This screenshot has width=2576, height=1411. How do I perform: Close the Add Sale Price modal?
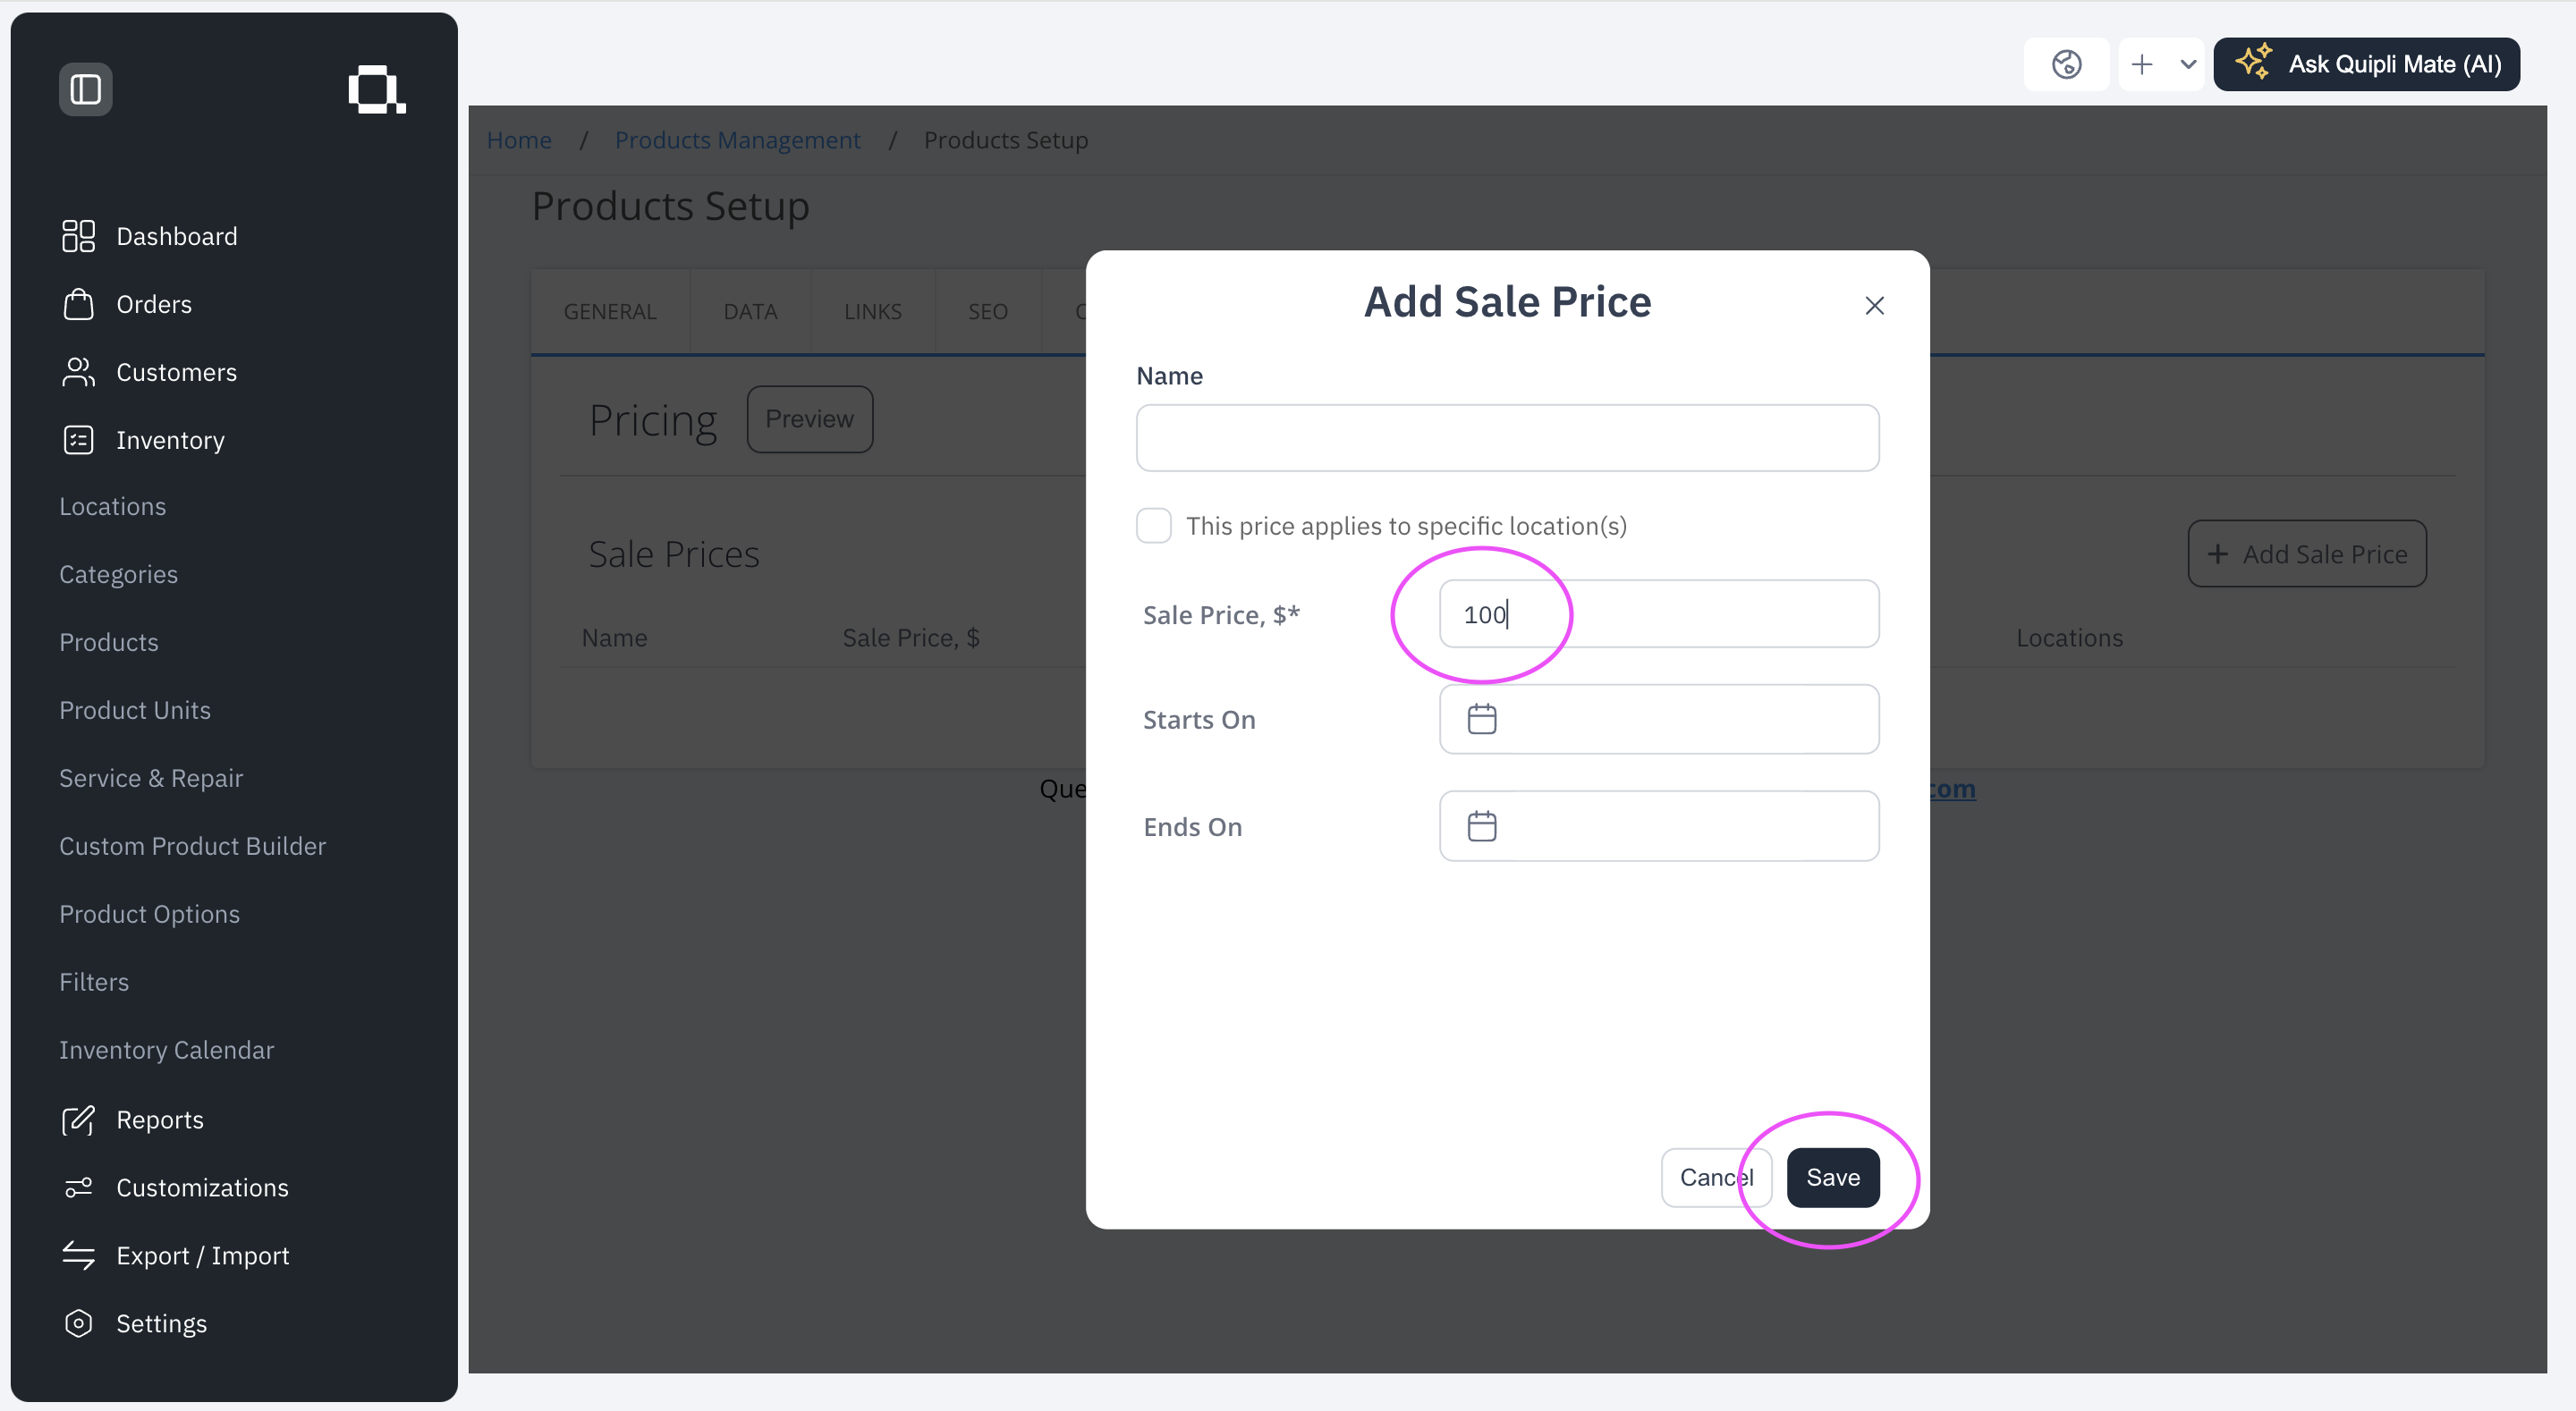point(1874,306)
